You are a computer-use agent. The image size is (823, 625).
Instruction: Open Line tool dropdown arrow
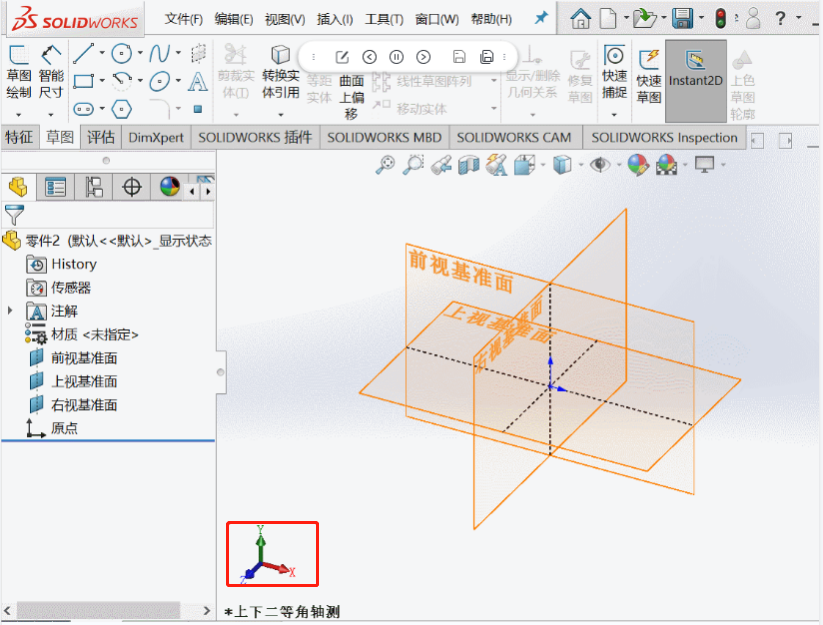[102, 52]
